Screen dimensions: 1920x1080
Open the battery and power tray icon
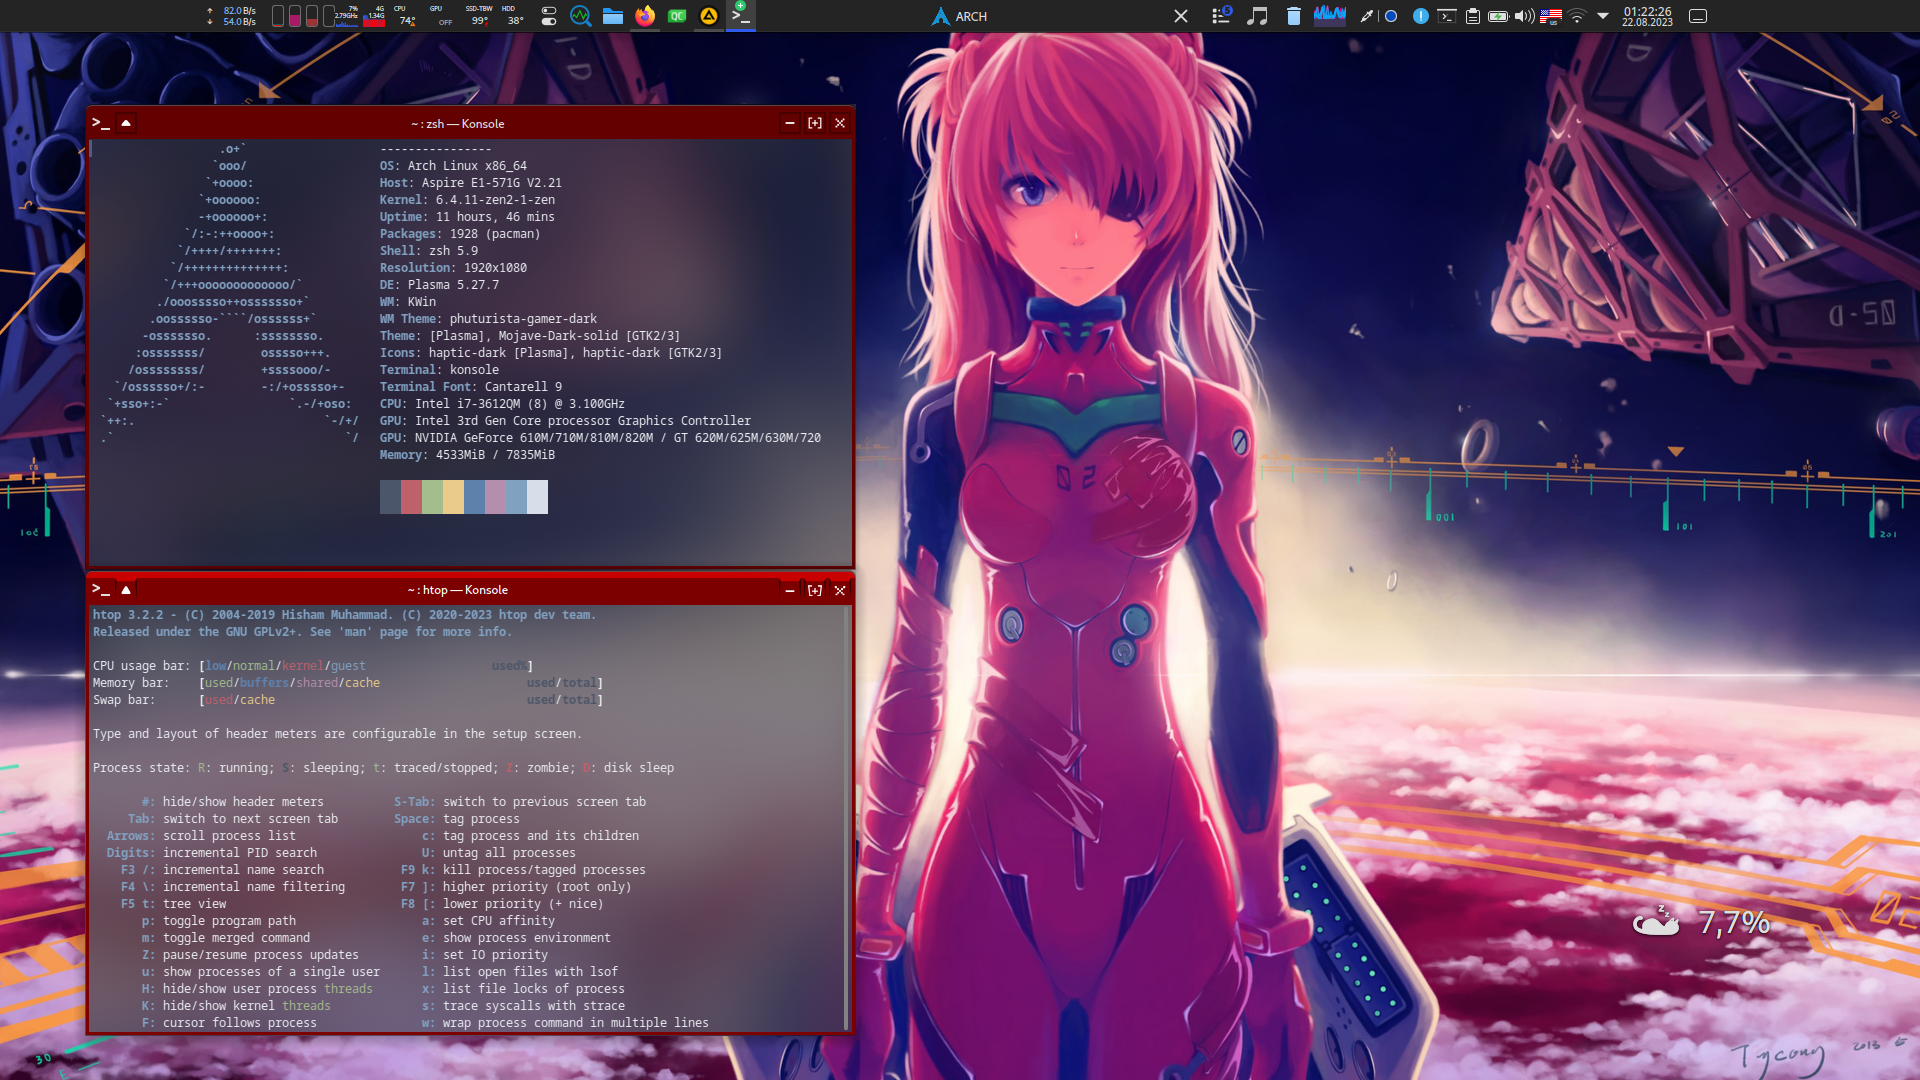tap(1498, 16)
